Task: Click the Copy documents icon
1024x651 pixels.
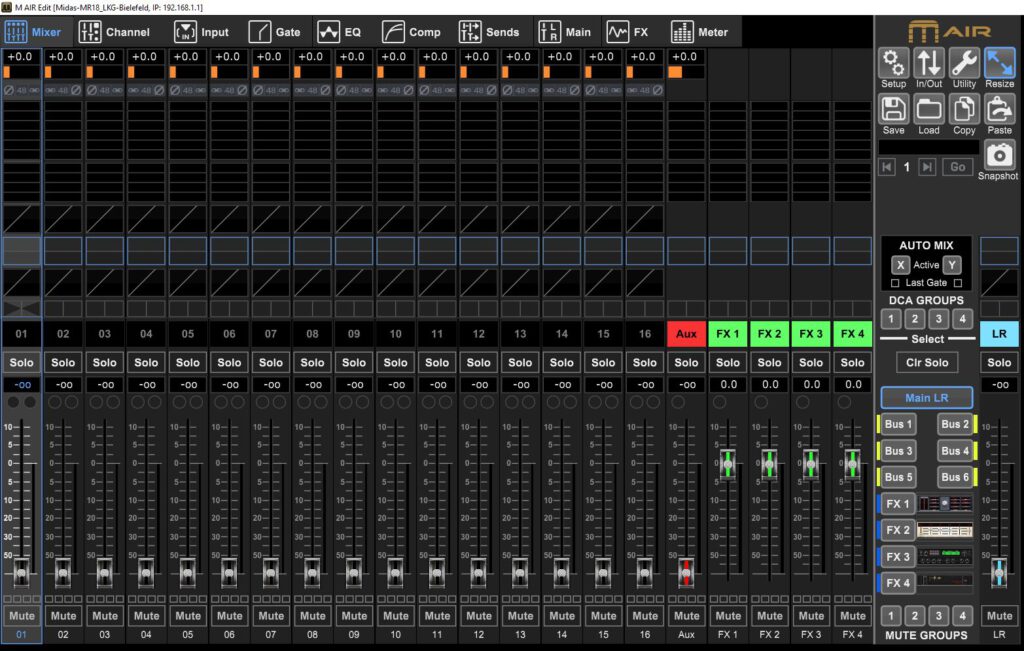Action: 964,109
